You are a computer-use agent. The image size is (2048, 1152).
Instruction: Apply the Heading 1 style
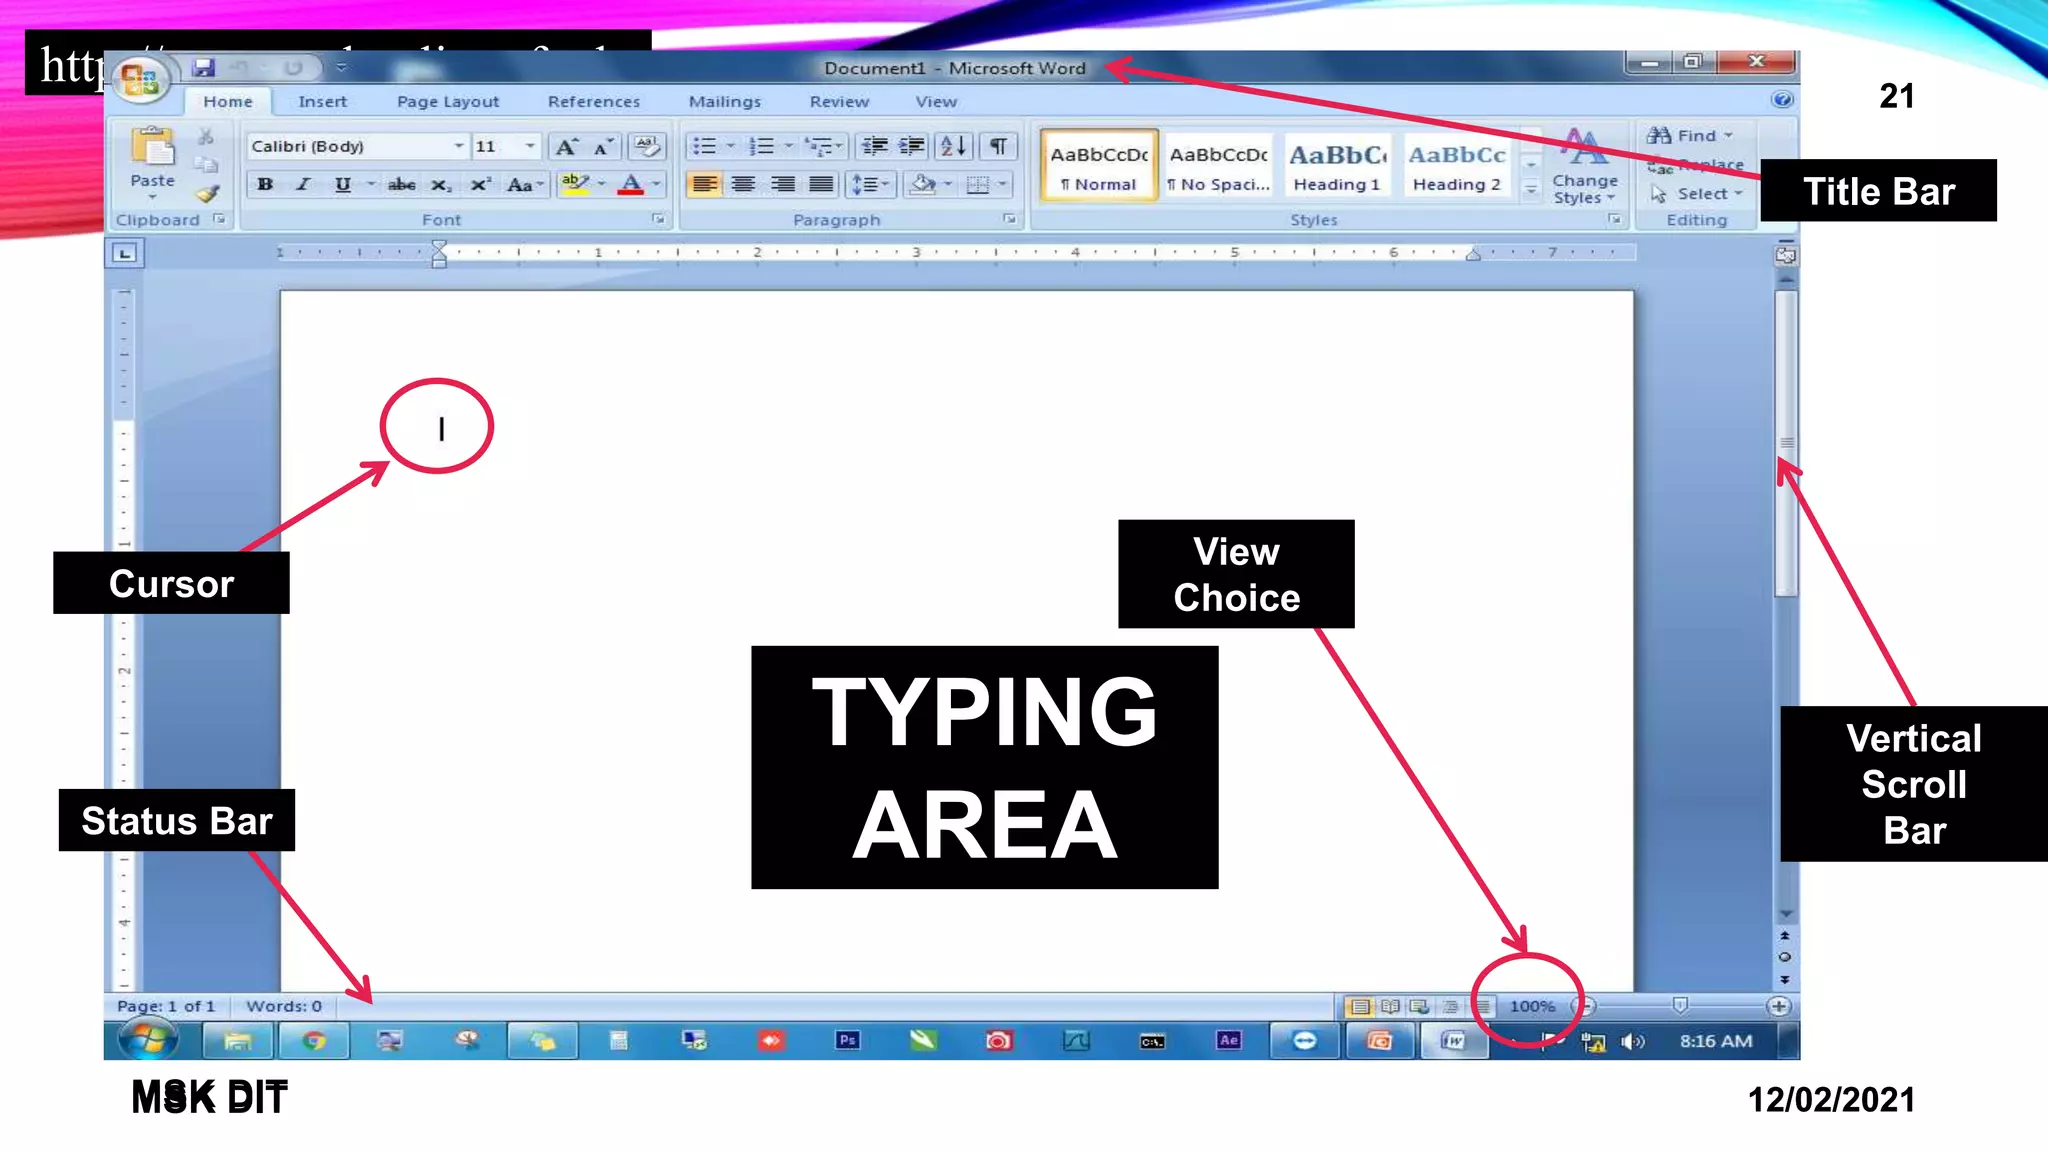point(1338,165)
